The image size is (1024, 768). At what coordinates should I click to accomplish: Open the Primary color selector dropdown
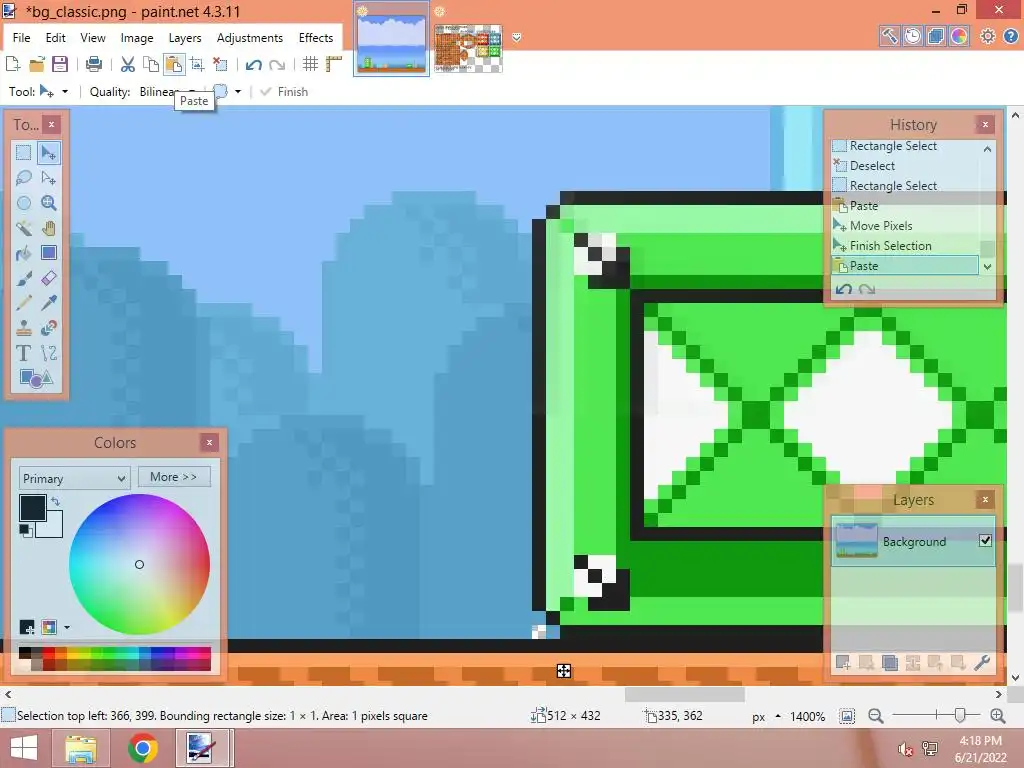(74, 478)
